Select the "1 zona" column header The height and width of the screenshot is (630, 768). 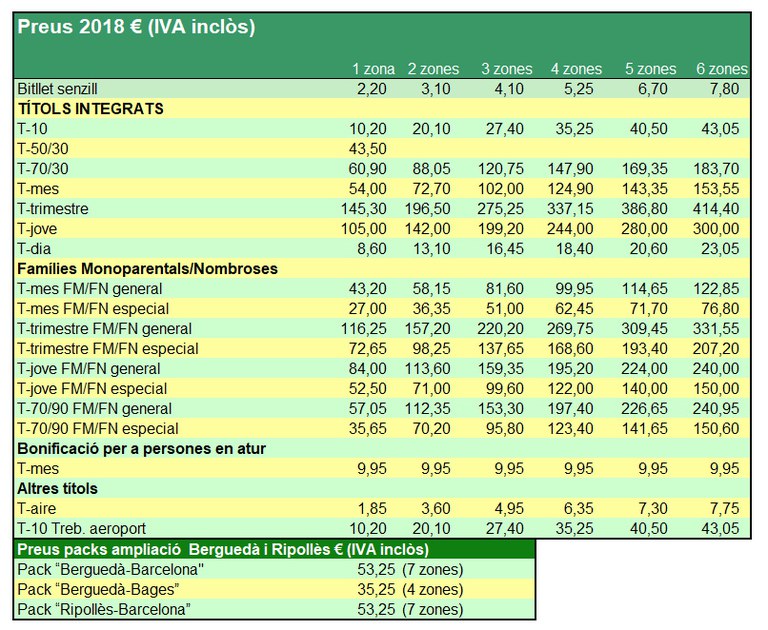[x=372, y=69]
